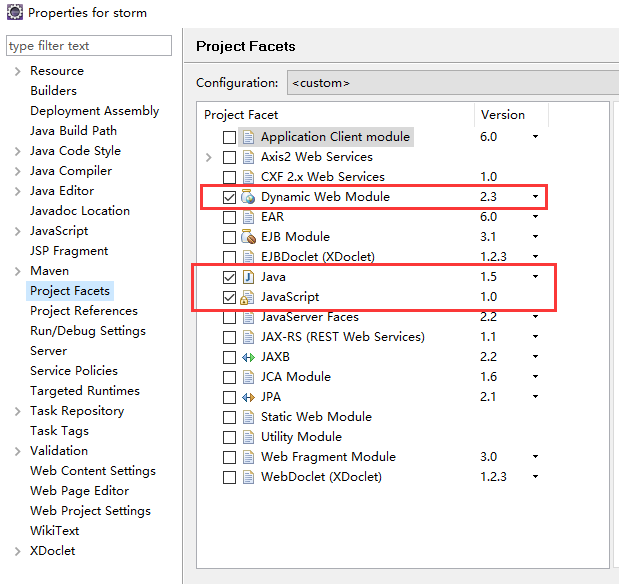
Task: Expand the Task Repository node
Action: (17, 411)
